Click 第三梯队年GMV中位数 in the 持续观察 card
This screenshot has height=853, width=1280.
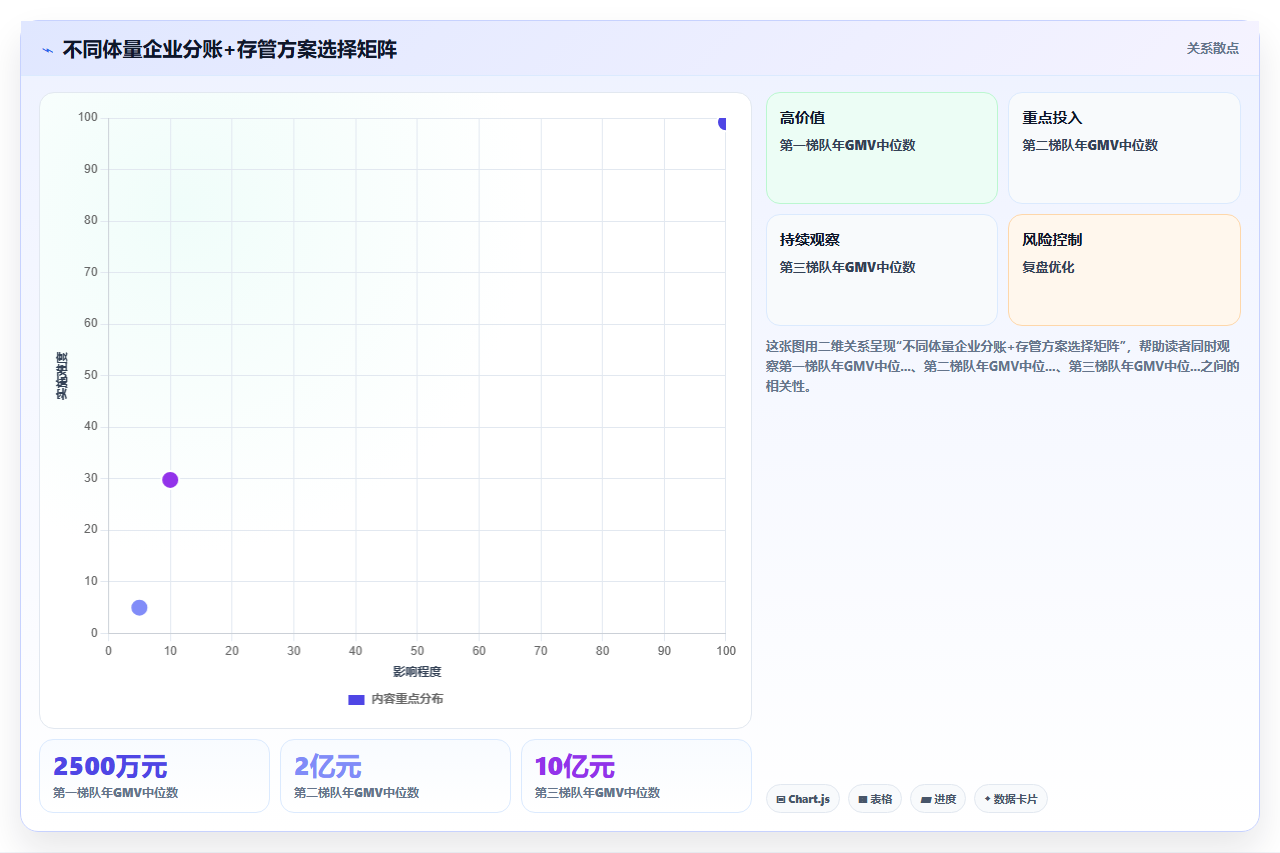(847, 267)
